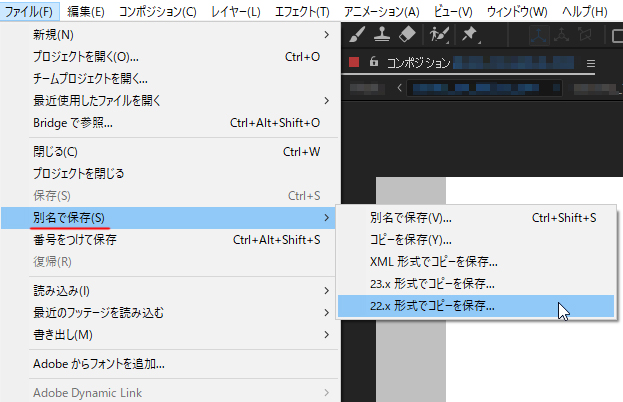Click the red composition label color square
The height and width of the screenshot is (402, 623).
(x=354, y=62)
